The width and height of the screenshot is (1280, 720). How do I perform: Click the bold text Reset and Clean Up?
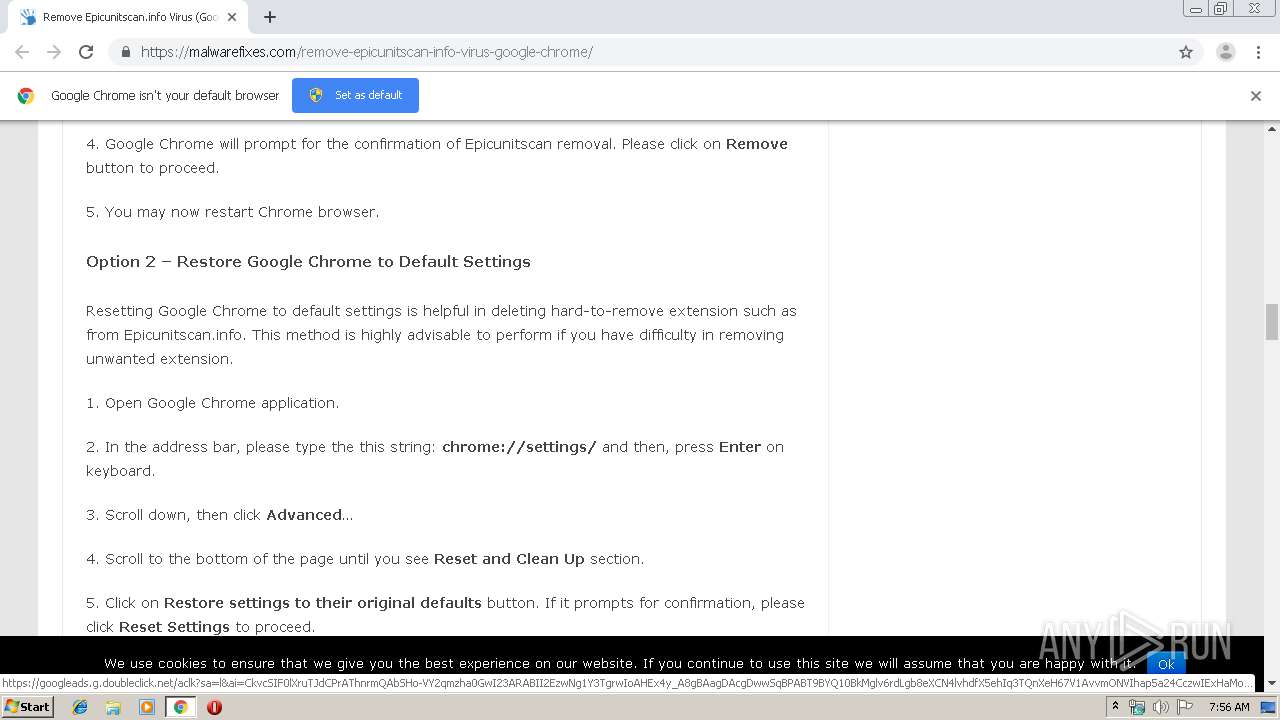(x=509, y=559)
